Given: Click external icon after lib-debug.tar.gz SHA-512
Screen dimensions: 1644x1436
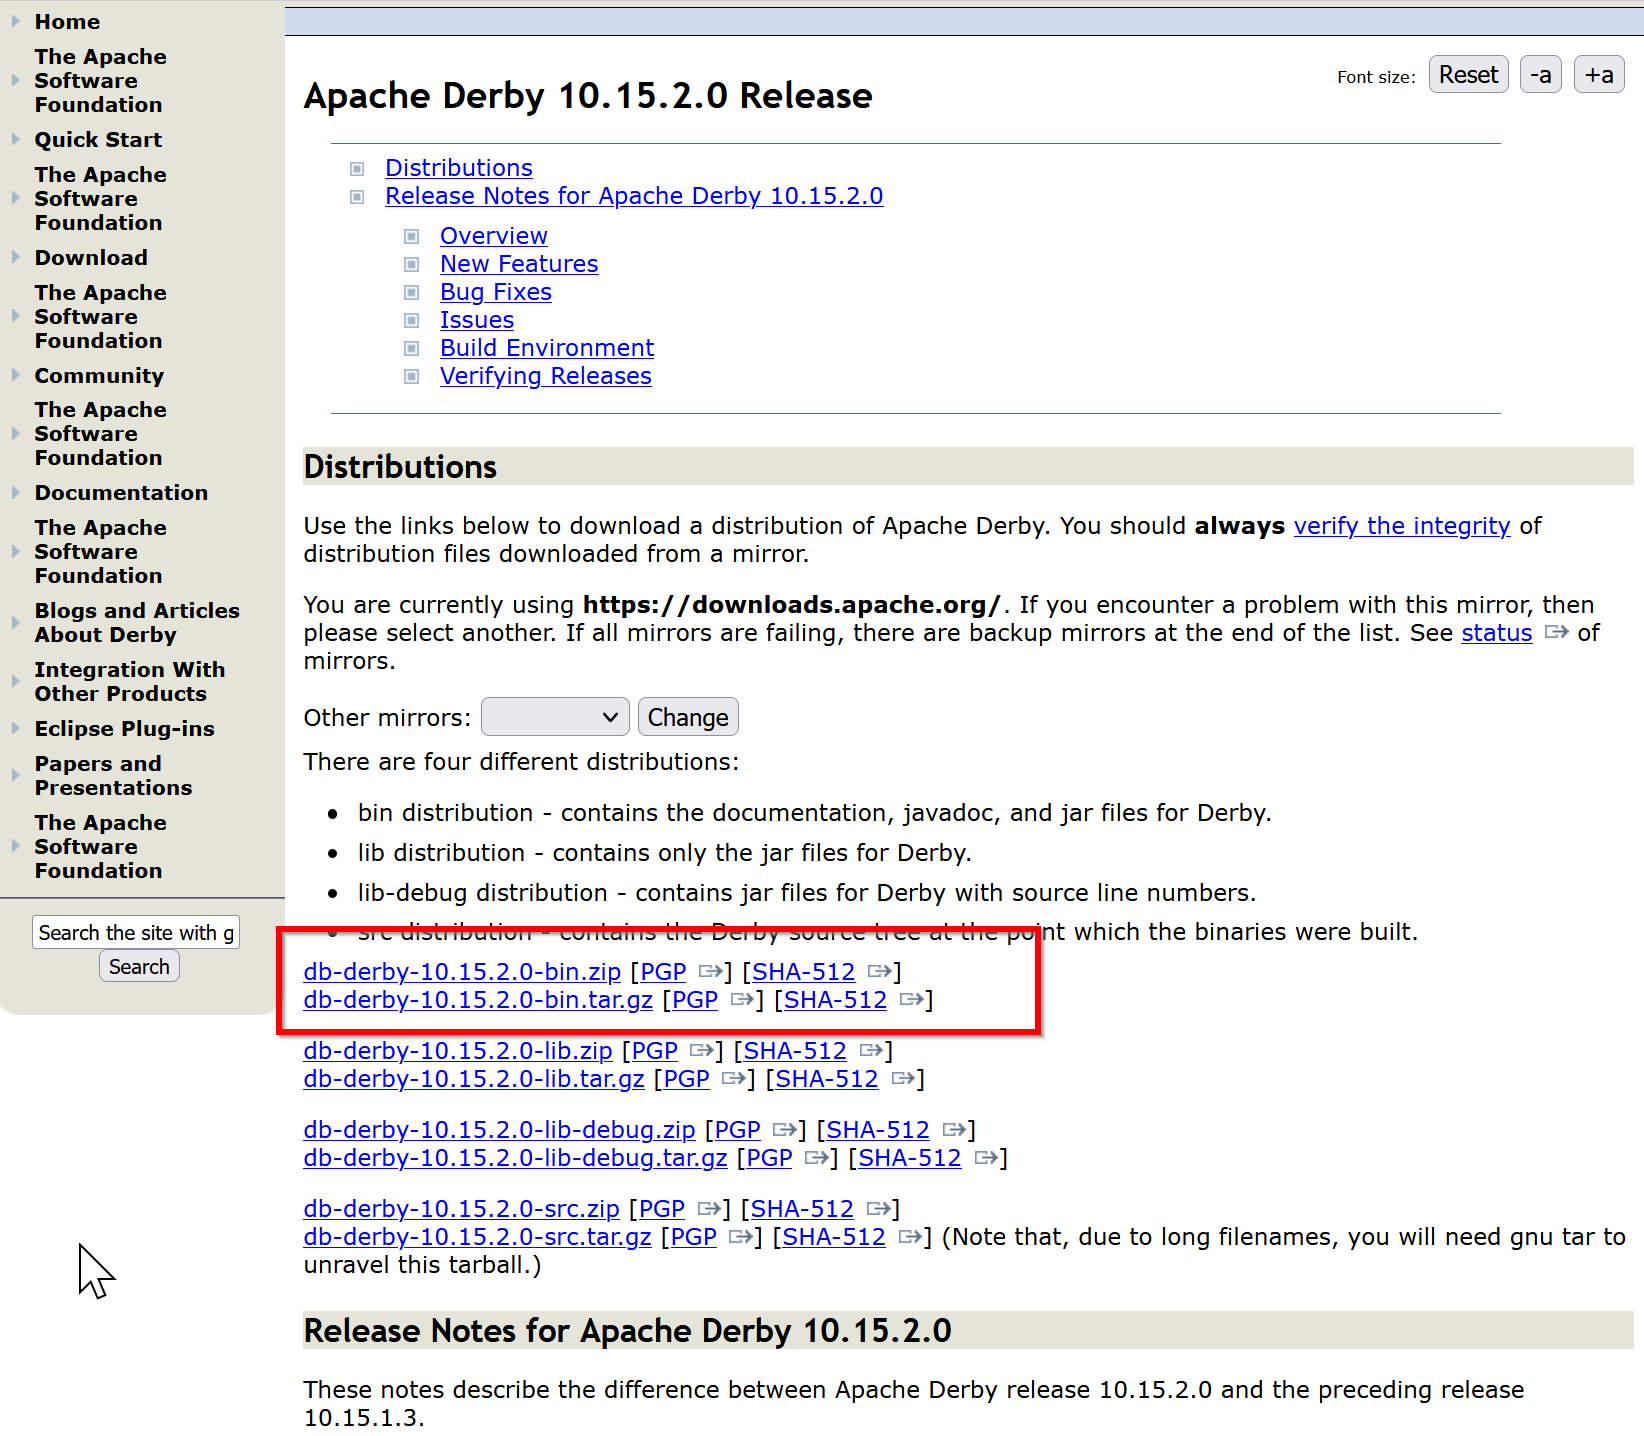Looking at the screenshot, I should [x=985, y=1157].
